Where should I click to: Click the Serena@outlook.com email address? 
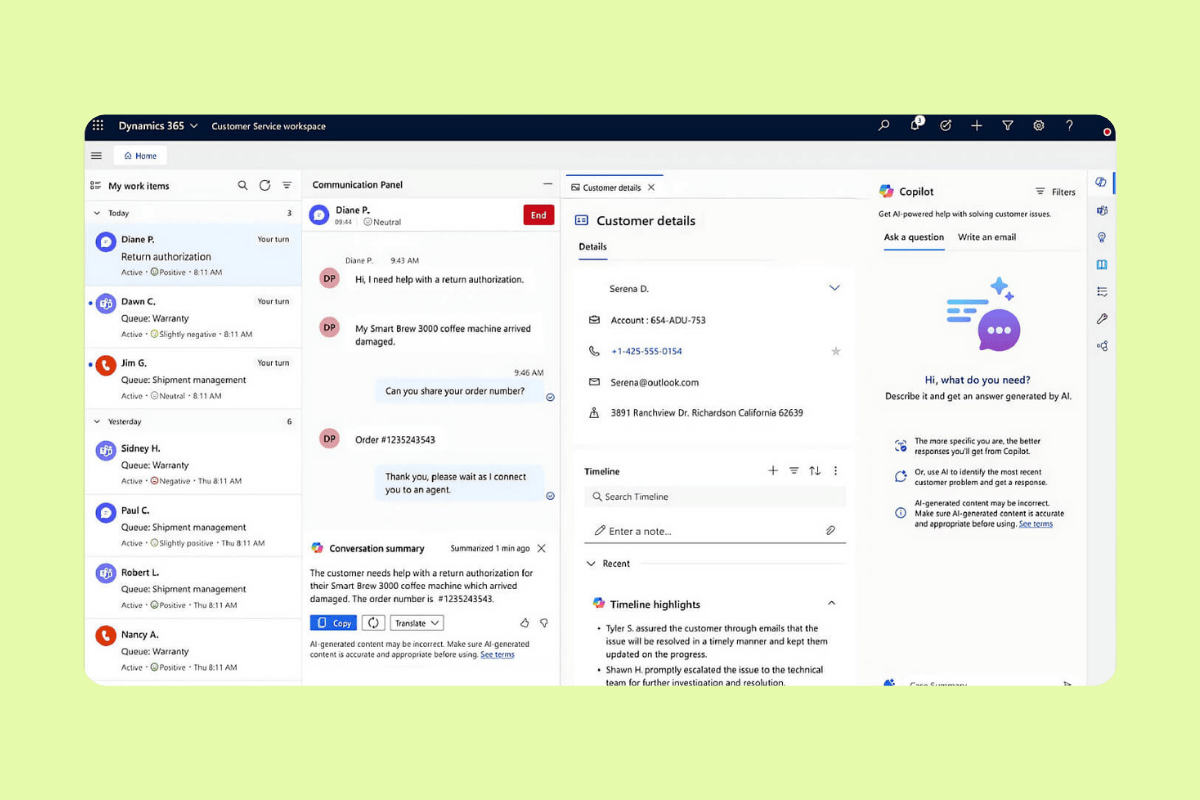[x=654, y=382]
